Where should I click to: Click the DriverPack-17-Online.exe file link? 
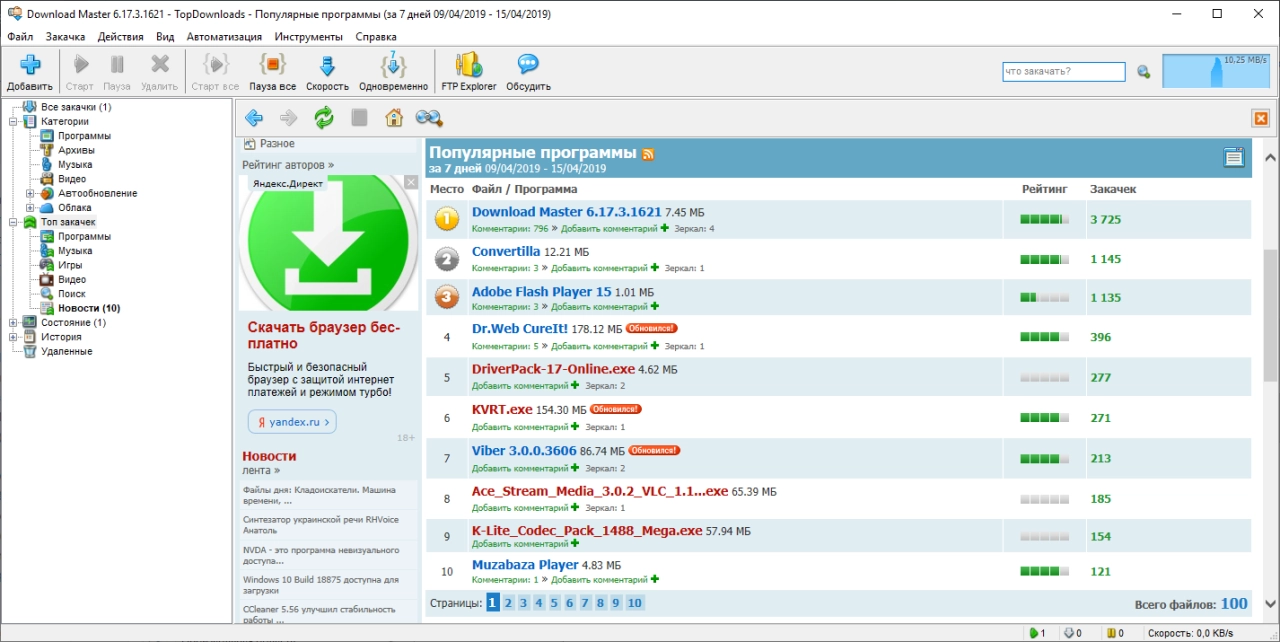[553, 369]
